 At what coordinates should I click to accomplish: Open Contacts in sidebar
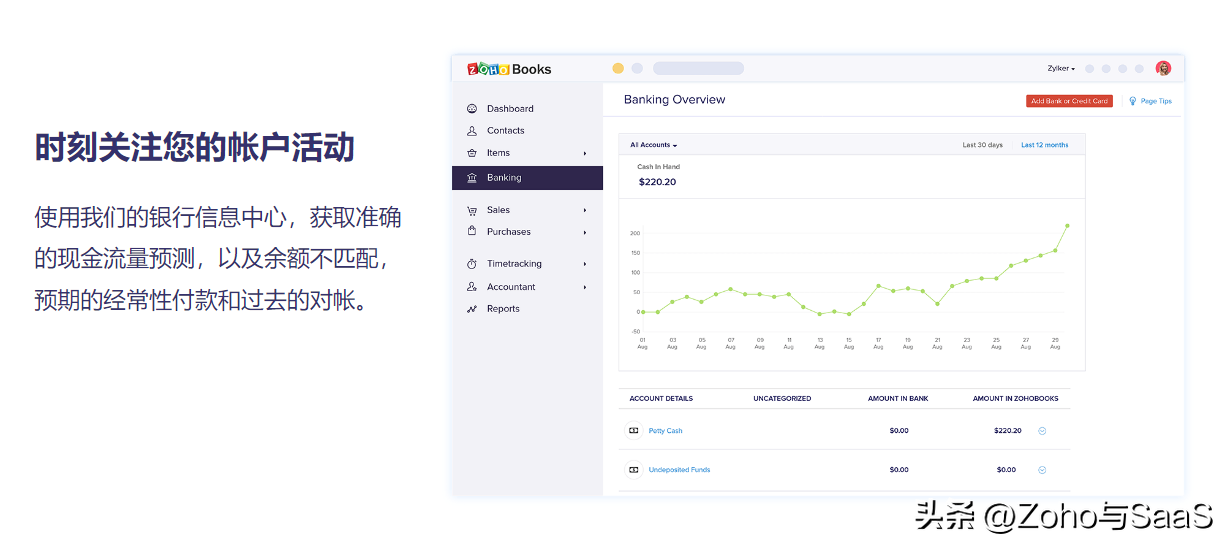(x=506, y=130)
